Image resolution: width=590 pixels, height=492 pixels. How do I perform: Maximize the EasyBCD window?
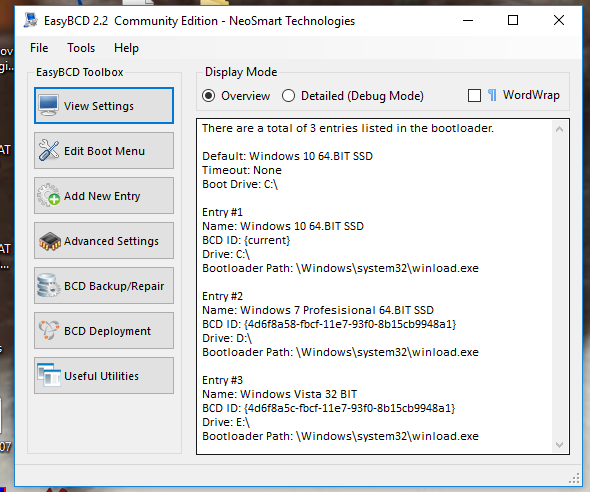(x=513, y=20)
